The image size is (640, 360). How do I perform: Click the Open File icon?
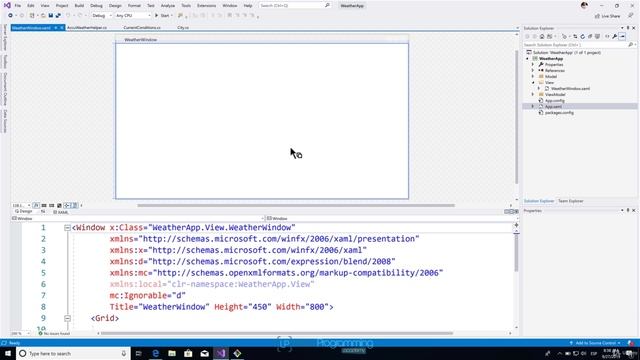click(x=43, y=16)
